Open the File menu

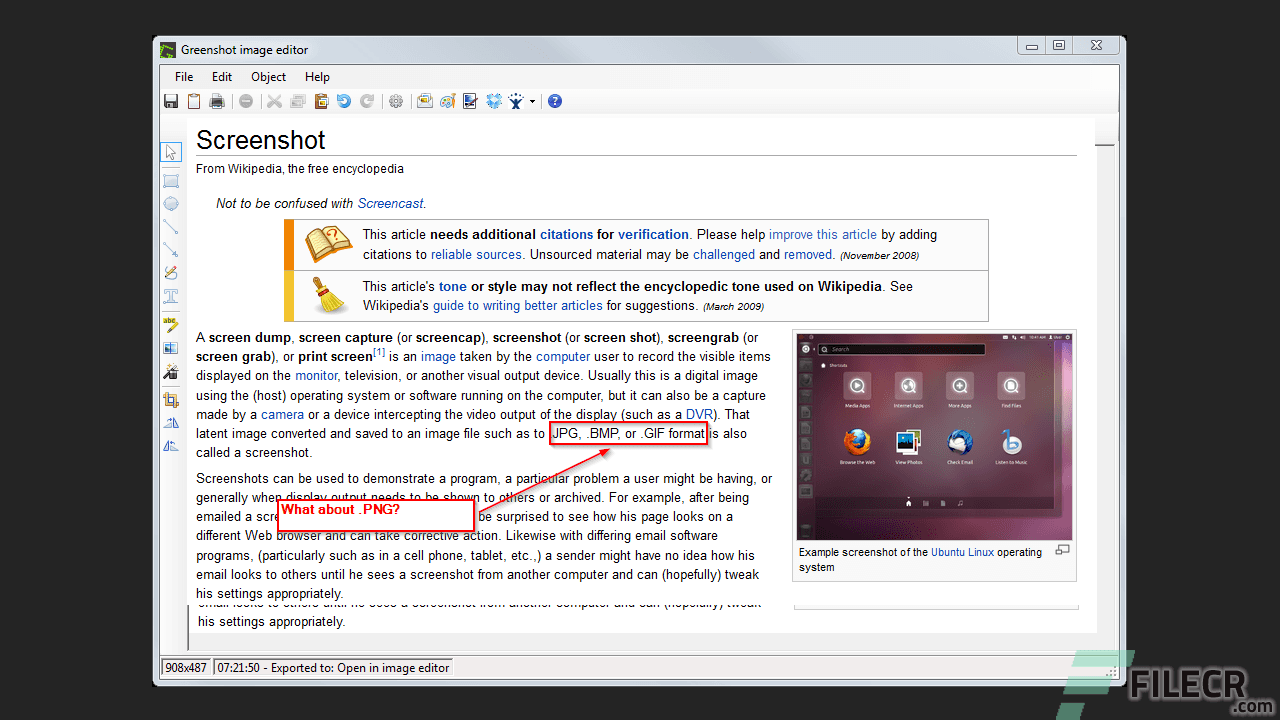(184, 77)
